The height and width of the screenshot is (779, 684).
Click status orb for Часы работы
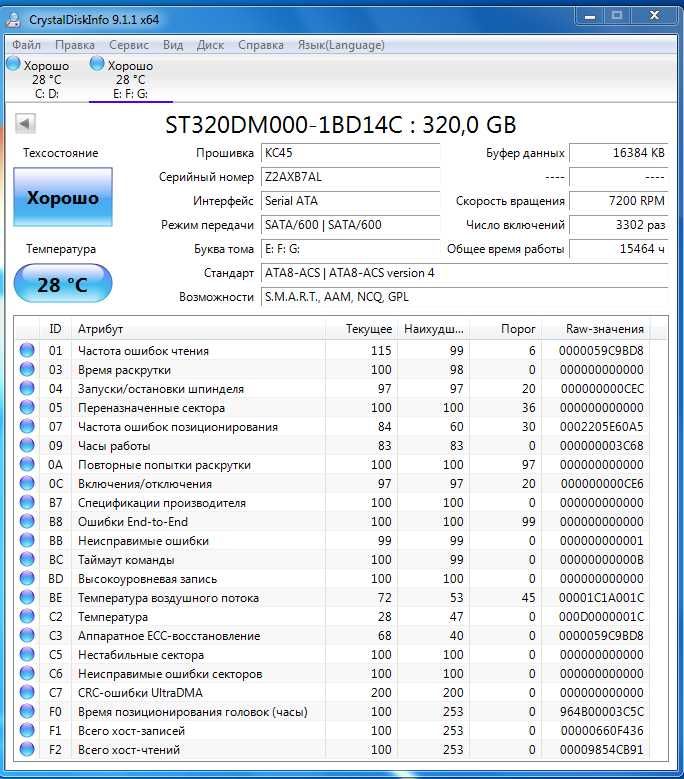[x=27, y=445]
